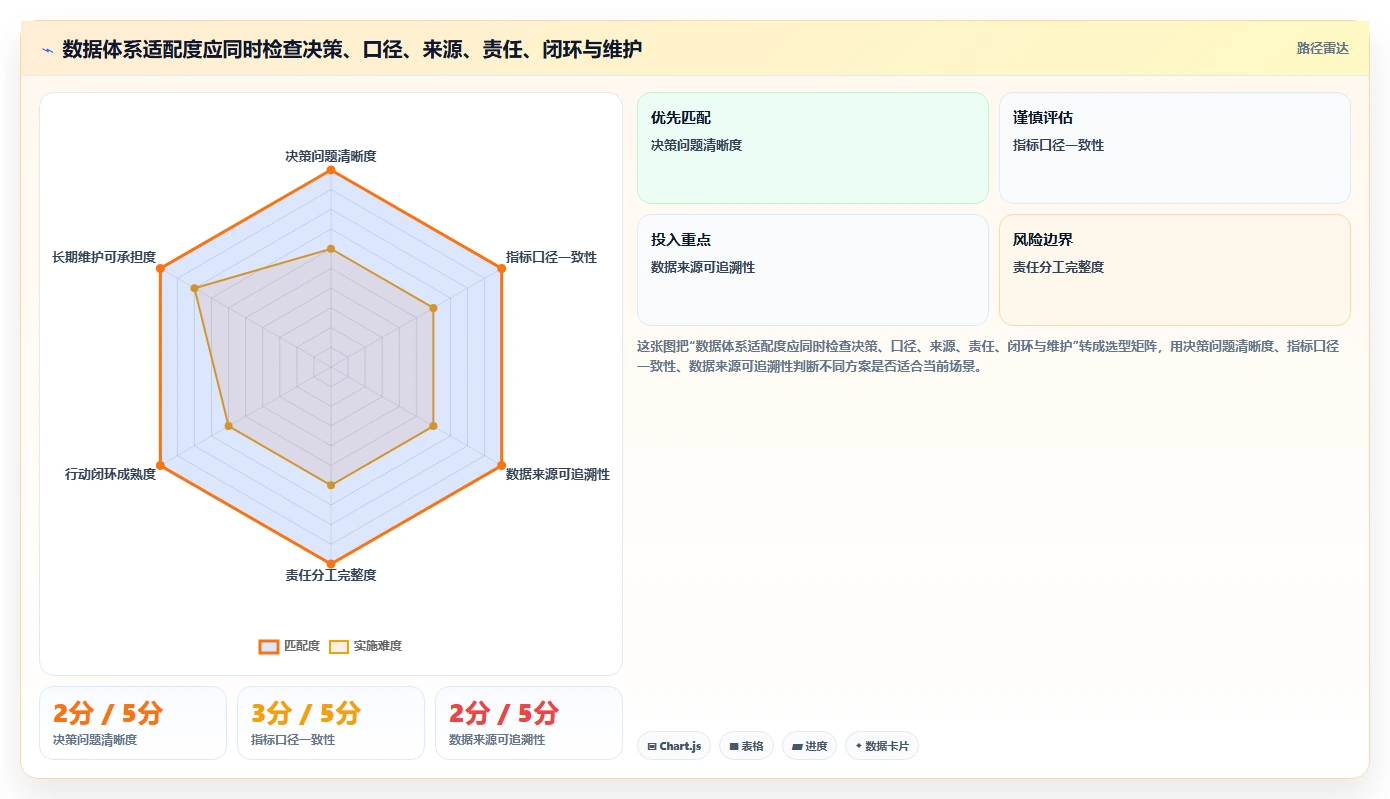
Task: Click the 匹配度 point at 指标口径一致性 vertex
Action: pos(501,268)
